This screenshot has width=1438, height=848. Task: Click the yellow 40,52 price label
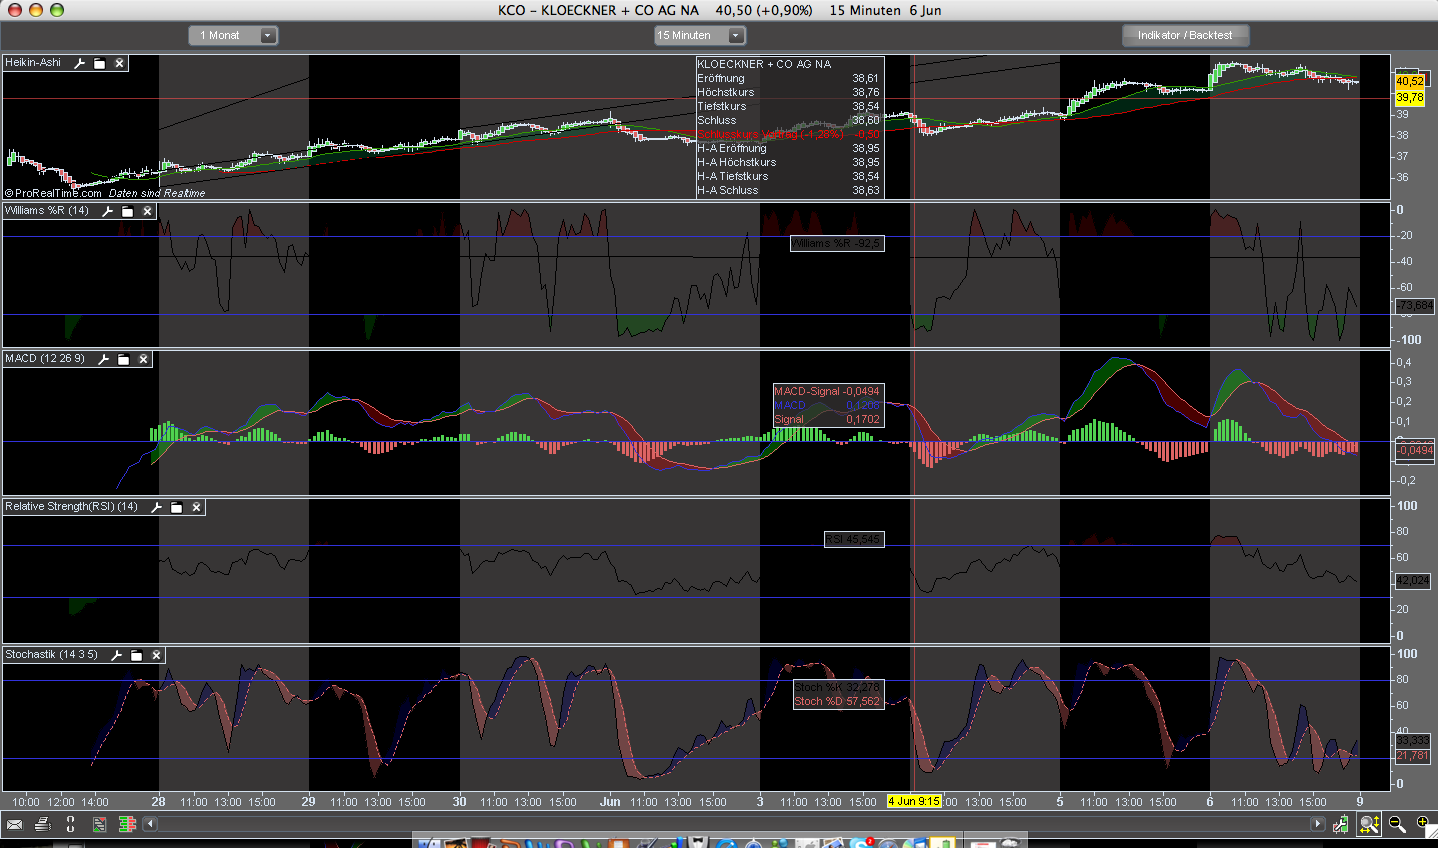point(1409,81)
